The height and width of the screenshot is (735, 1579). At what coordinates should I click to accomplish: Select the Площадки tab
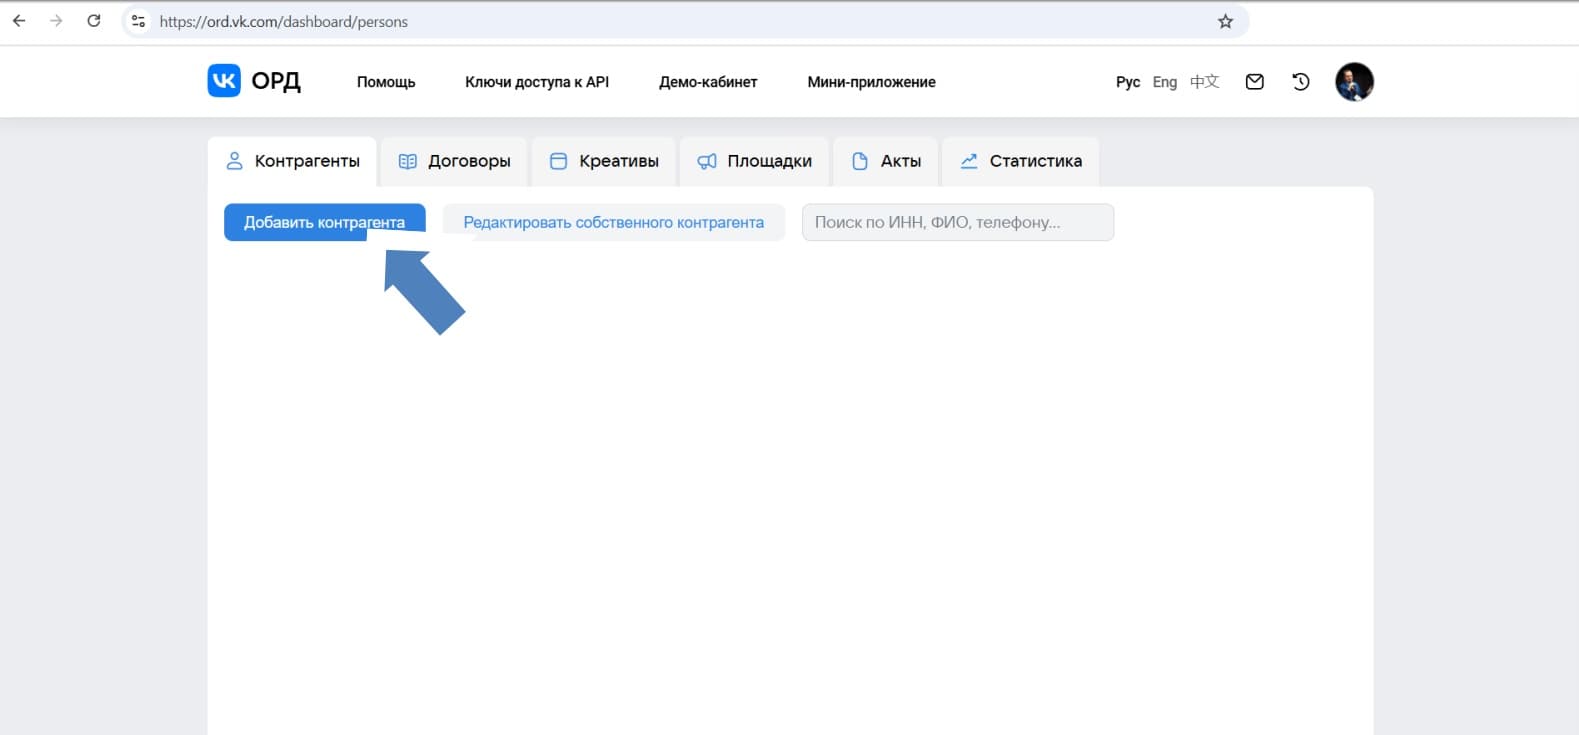click(x=755, y=161)
